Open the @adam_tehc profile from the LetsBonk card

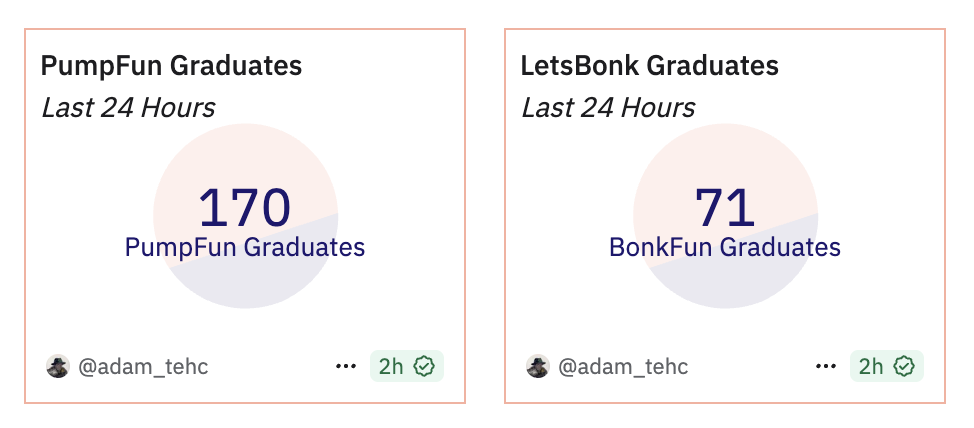[623, 366]
